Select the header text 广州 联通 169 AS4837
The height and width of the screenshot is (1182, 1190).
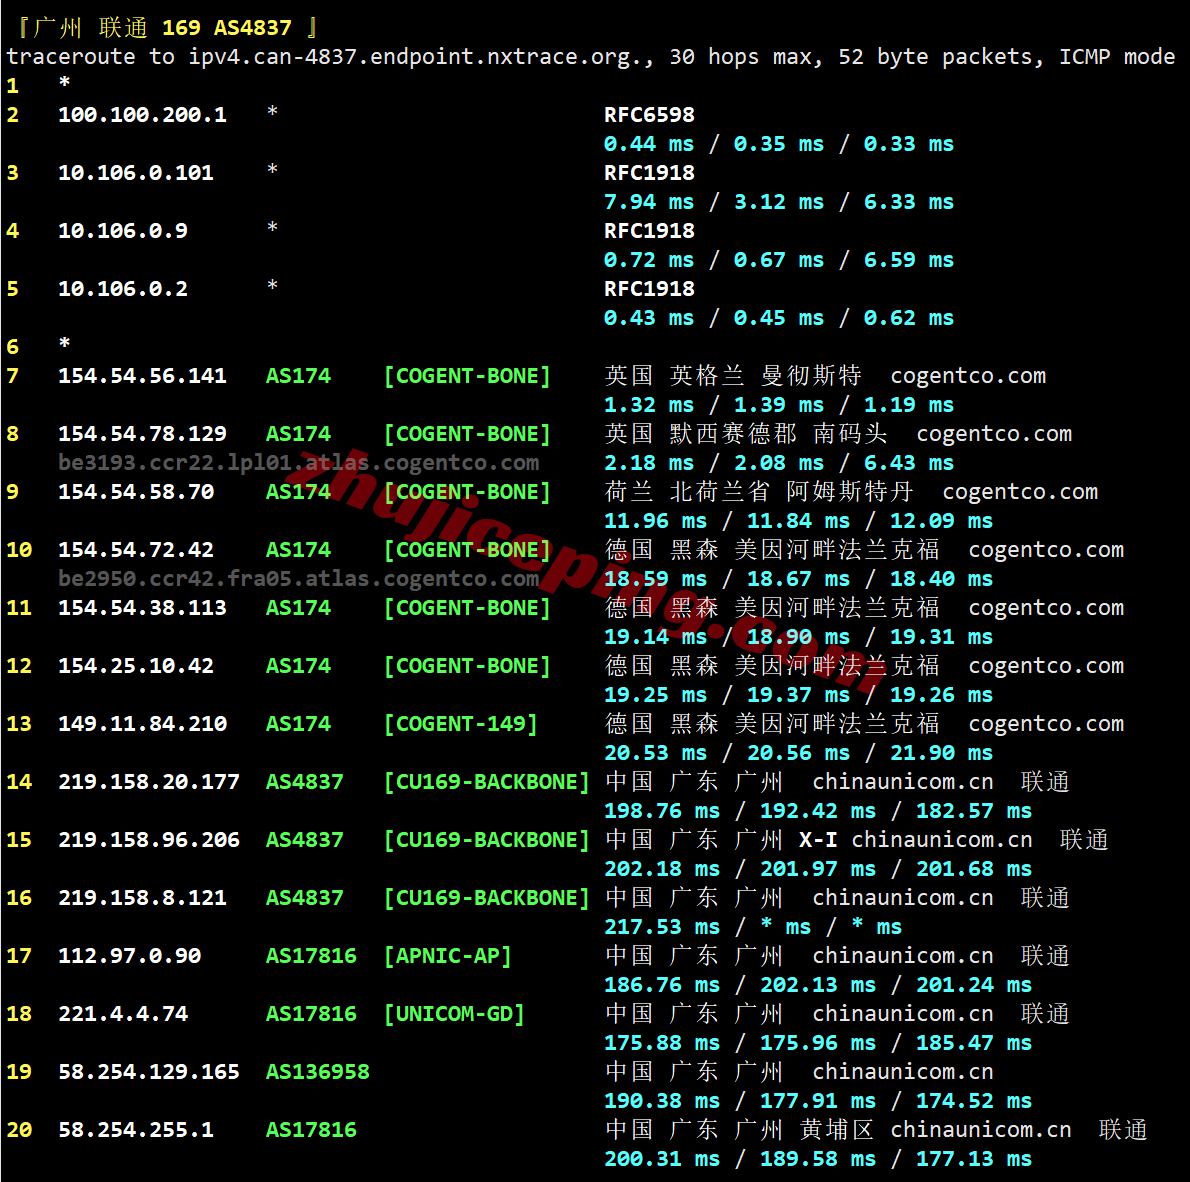[x=163, y=28]
